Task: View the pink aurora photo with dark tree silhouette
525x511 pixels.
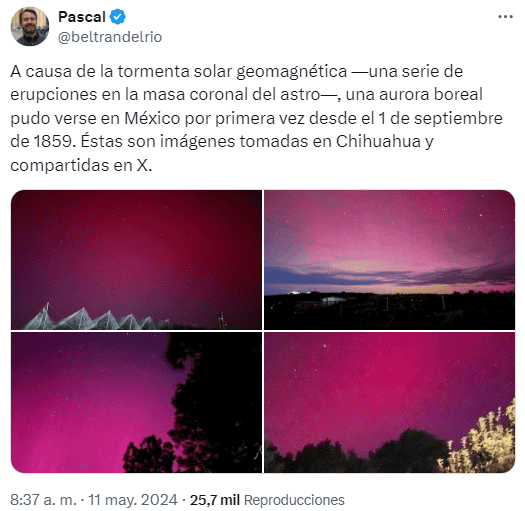Action: [136, 403]
